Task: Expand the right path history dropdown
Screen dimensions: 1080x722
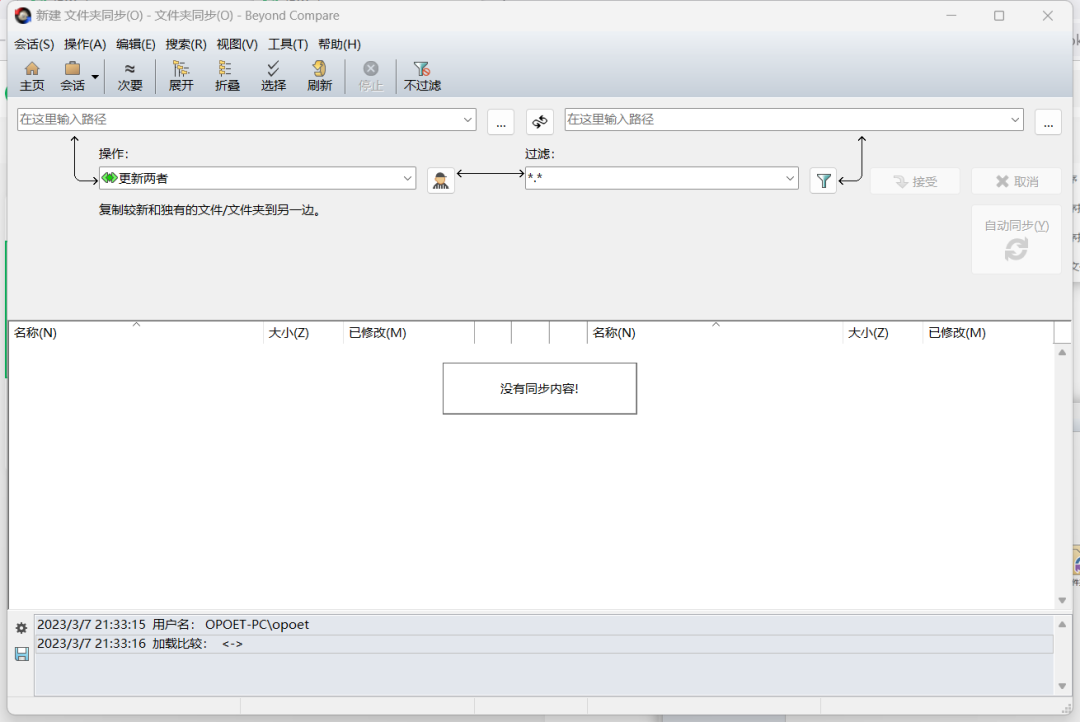Action: tap(1015, 119)
